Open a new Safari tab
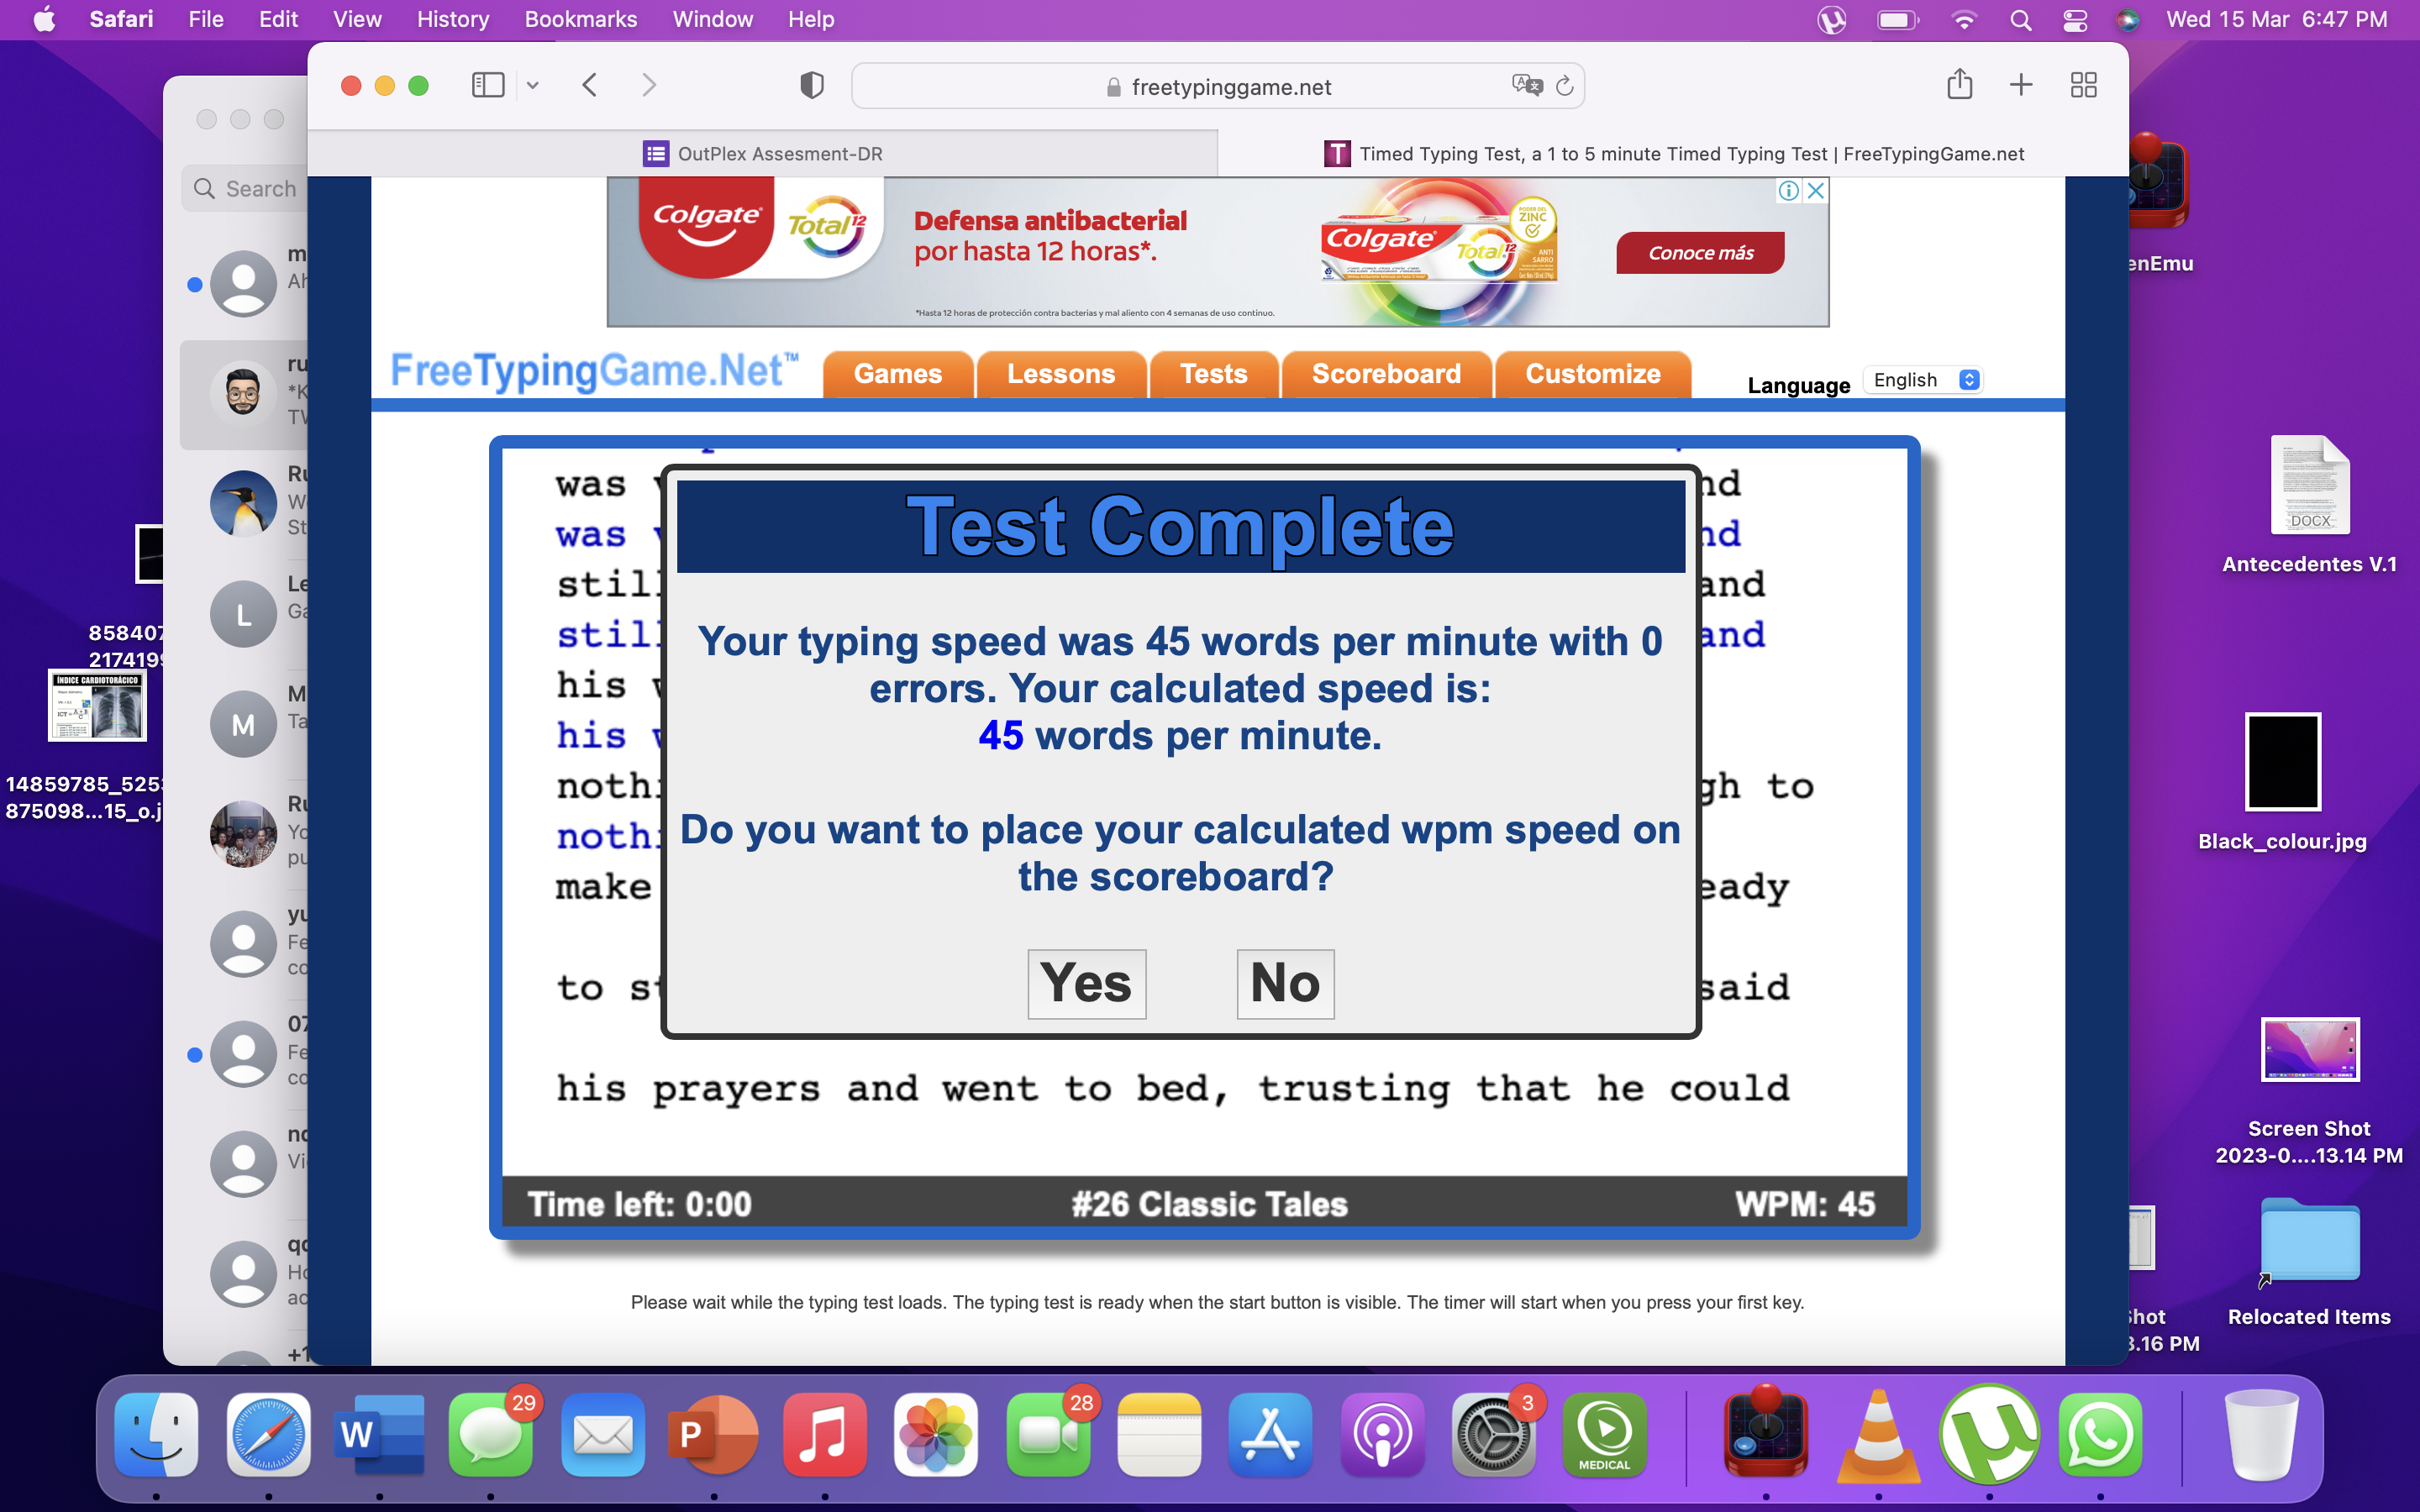The width and height of the screenshot is (2420, 1512). click(x=2021, y=85)
